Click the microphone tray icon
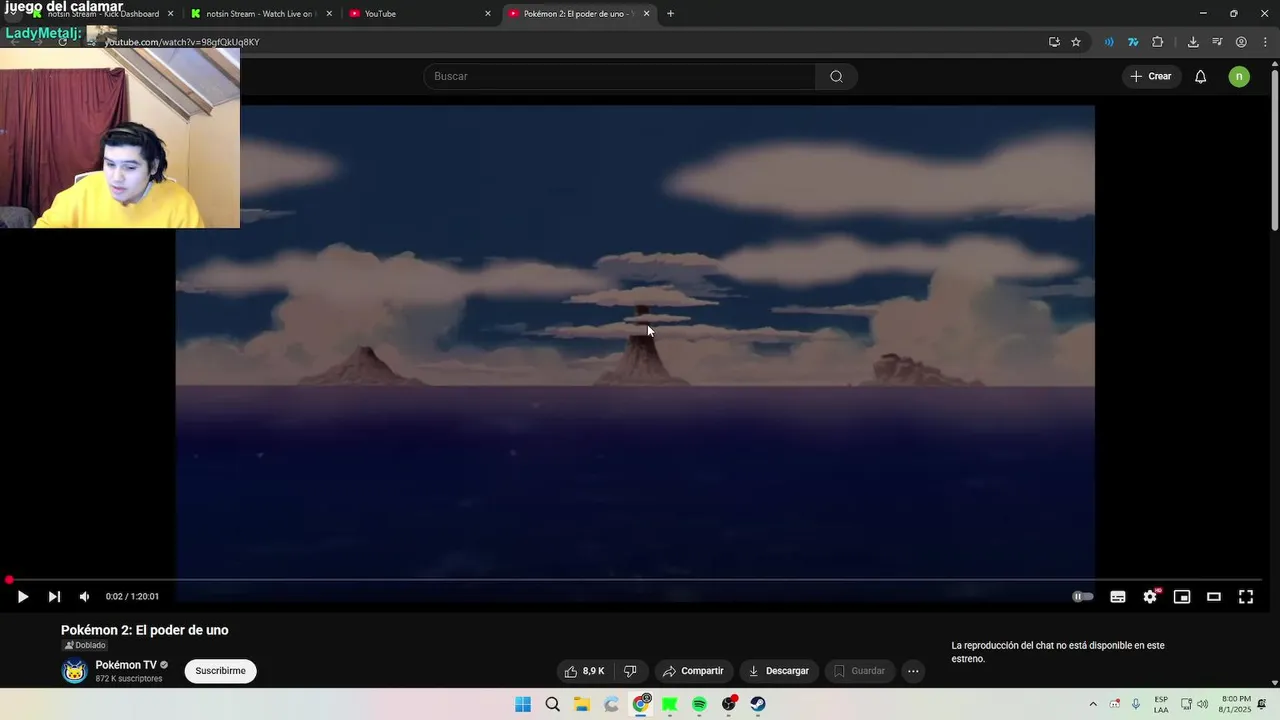Image resolution: width=1280 pixels, height=720 pixels. tap(1136, 704)
